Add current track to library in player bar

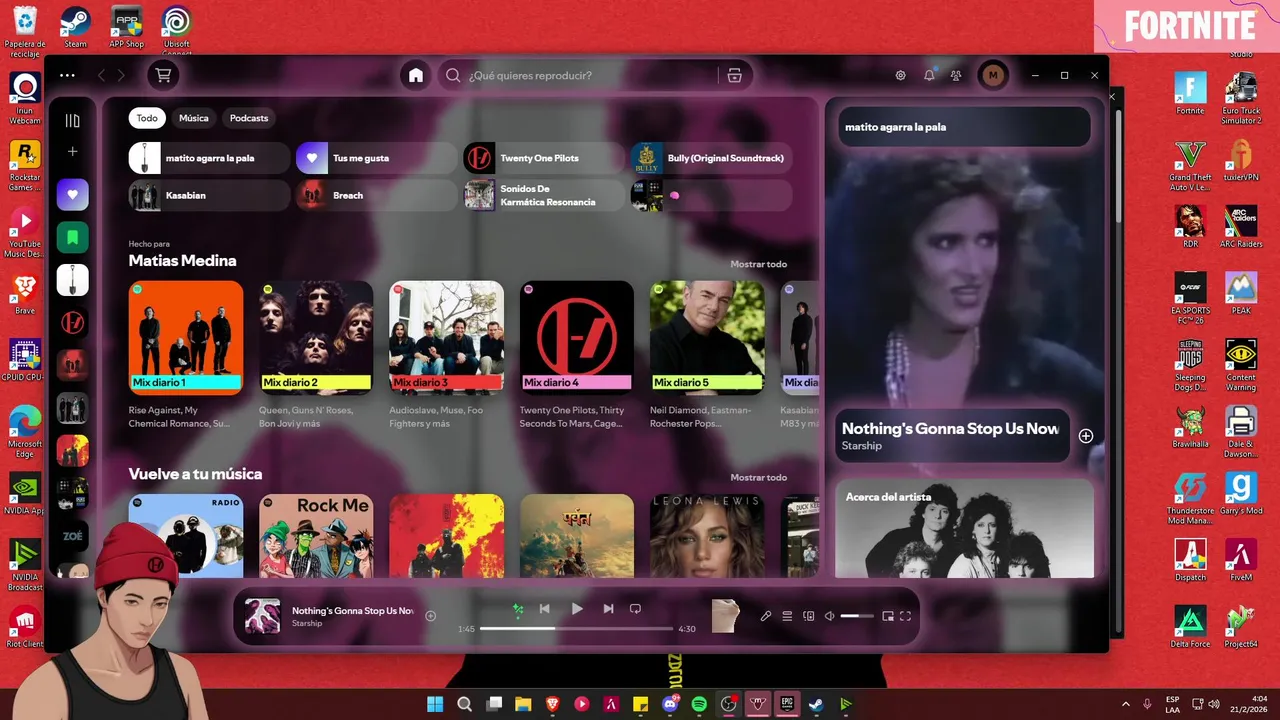431,616
